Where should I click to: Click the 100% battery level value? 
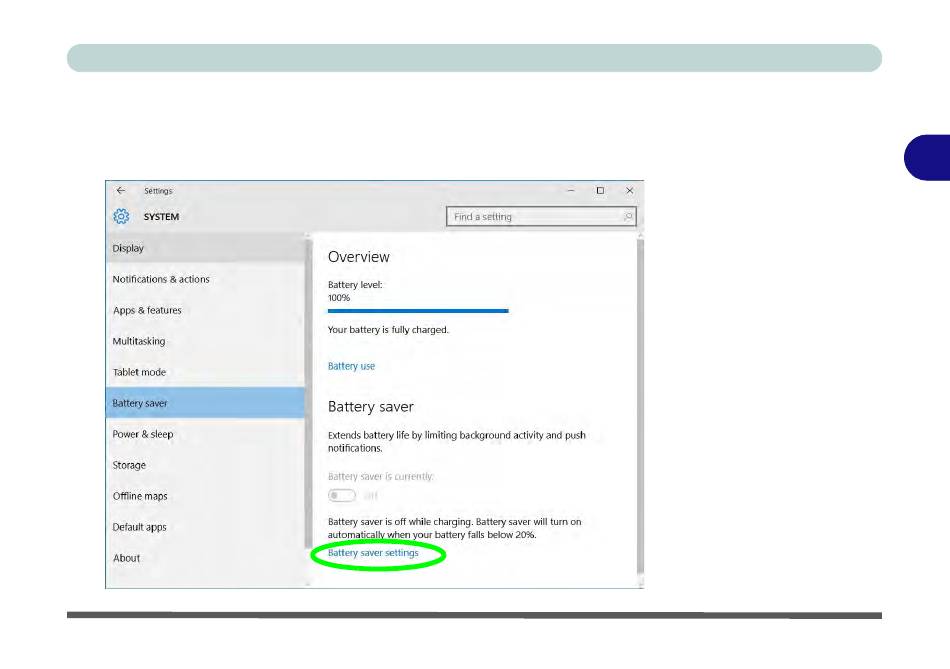pos(339,298)
